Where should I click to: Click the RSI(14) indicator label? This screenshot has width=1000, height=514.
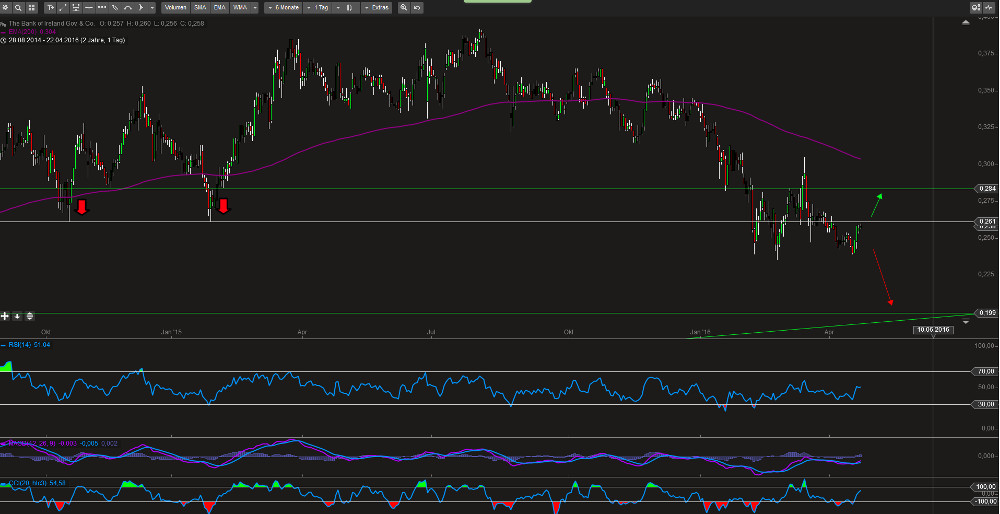click(x=20, y=345)
